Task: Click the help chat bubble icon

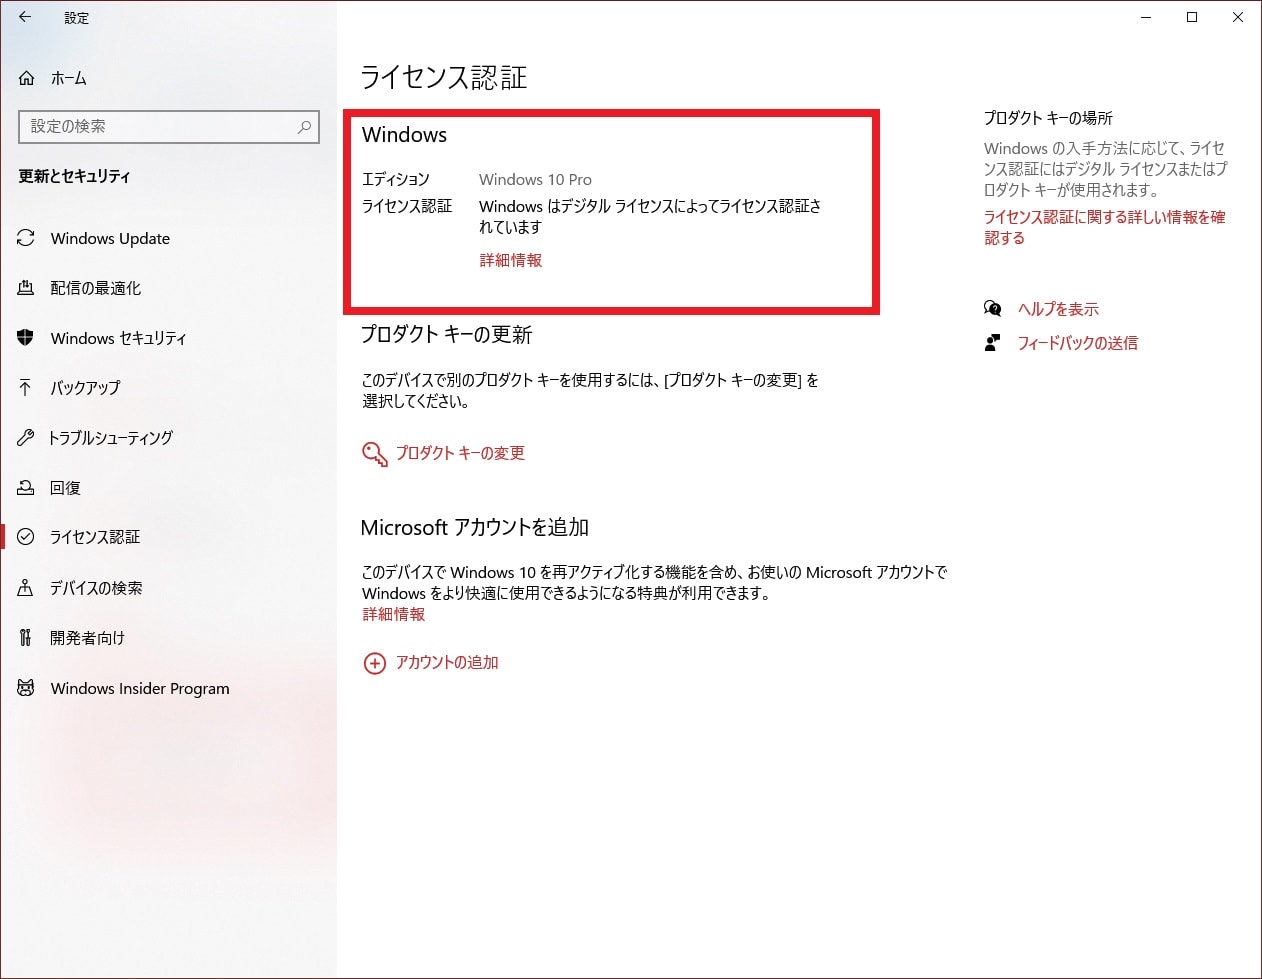Action: point(992,309)
